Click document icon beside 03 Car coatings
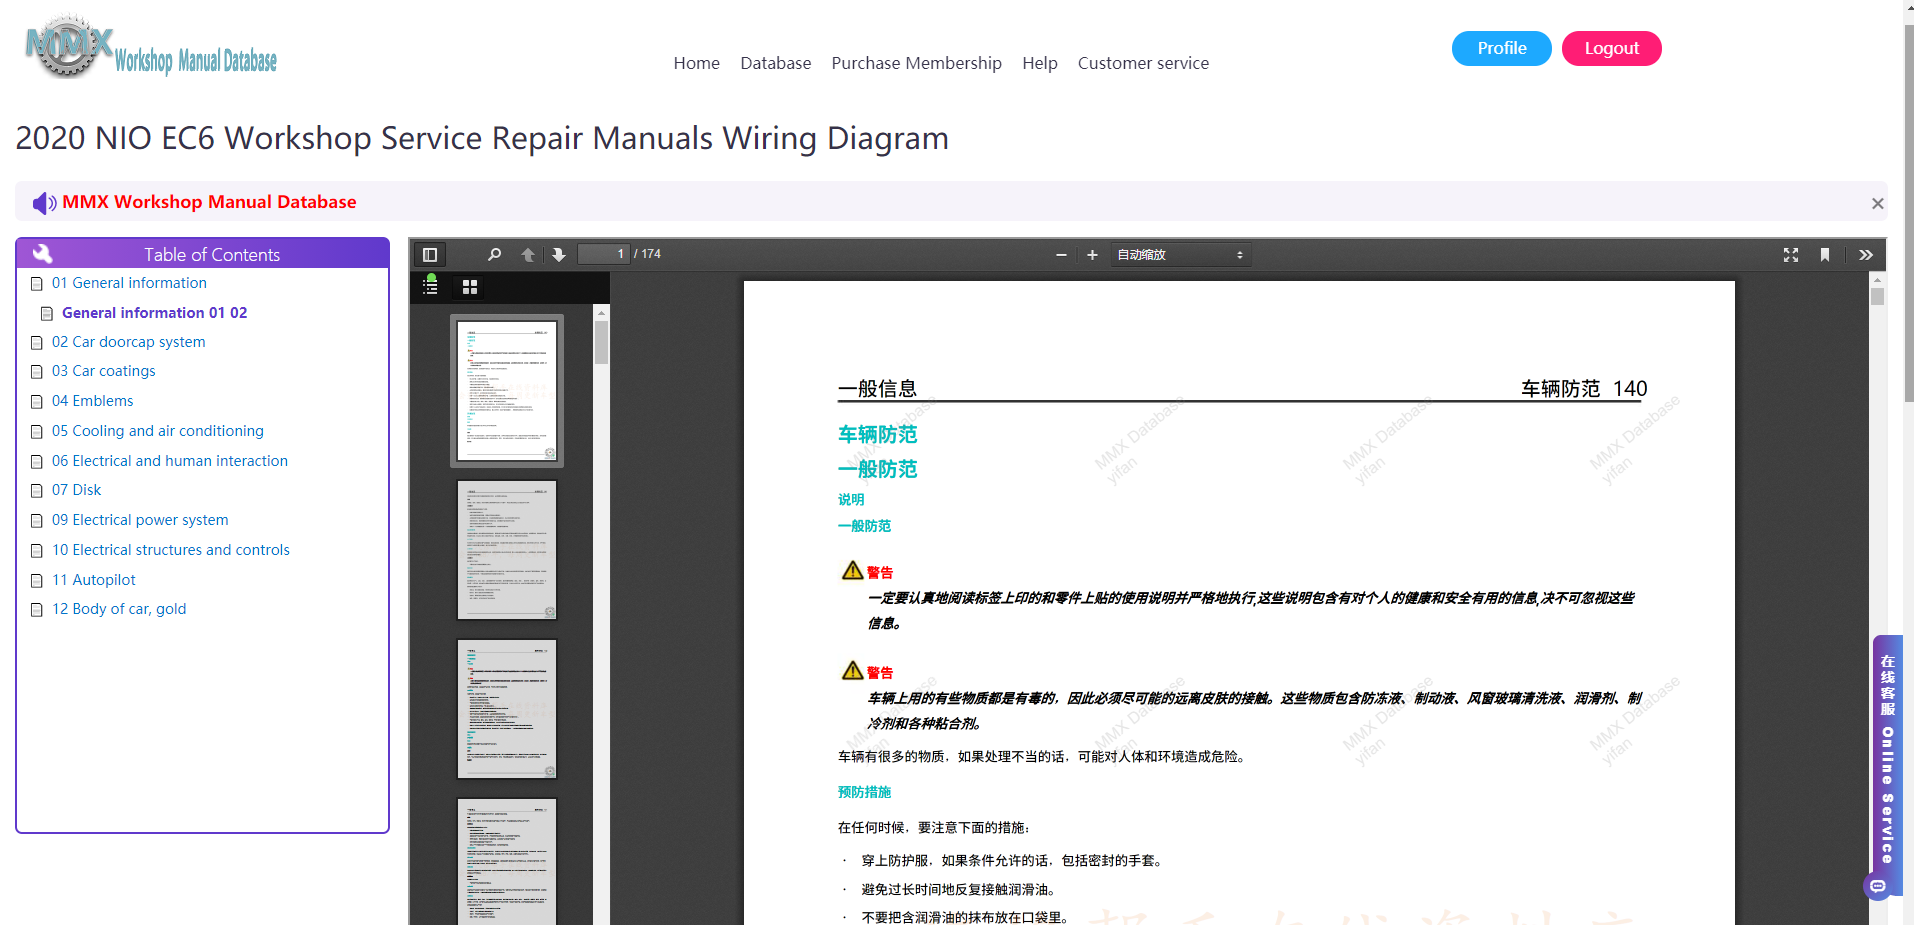This screenshot has height=925, width=1914. click(37, 372)
